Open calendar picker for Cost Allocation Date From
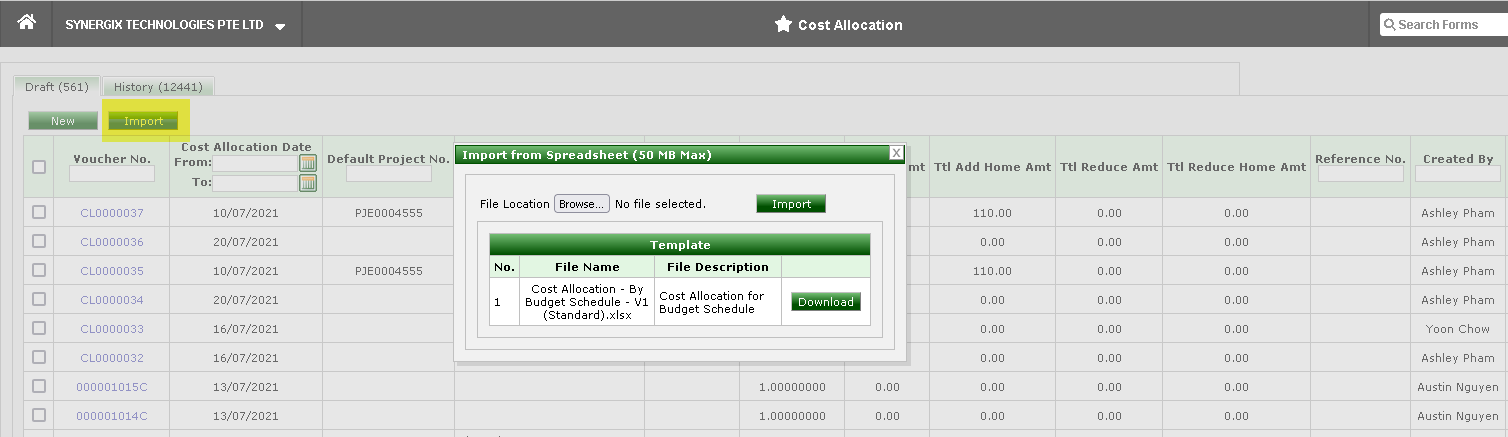 pyautogui.click(x=308, y=163)
